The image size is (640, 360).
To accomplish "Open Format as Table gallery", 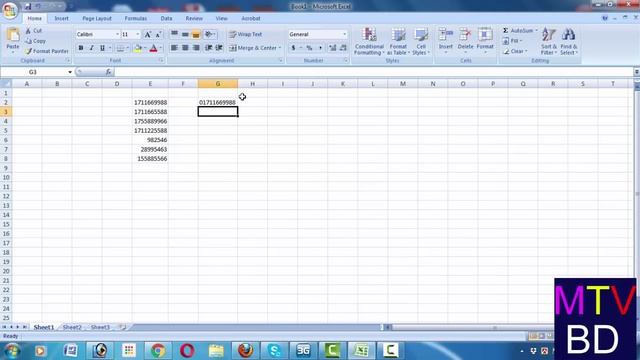I will 398,41.
